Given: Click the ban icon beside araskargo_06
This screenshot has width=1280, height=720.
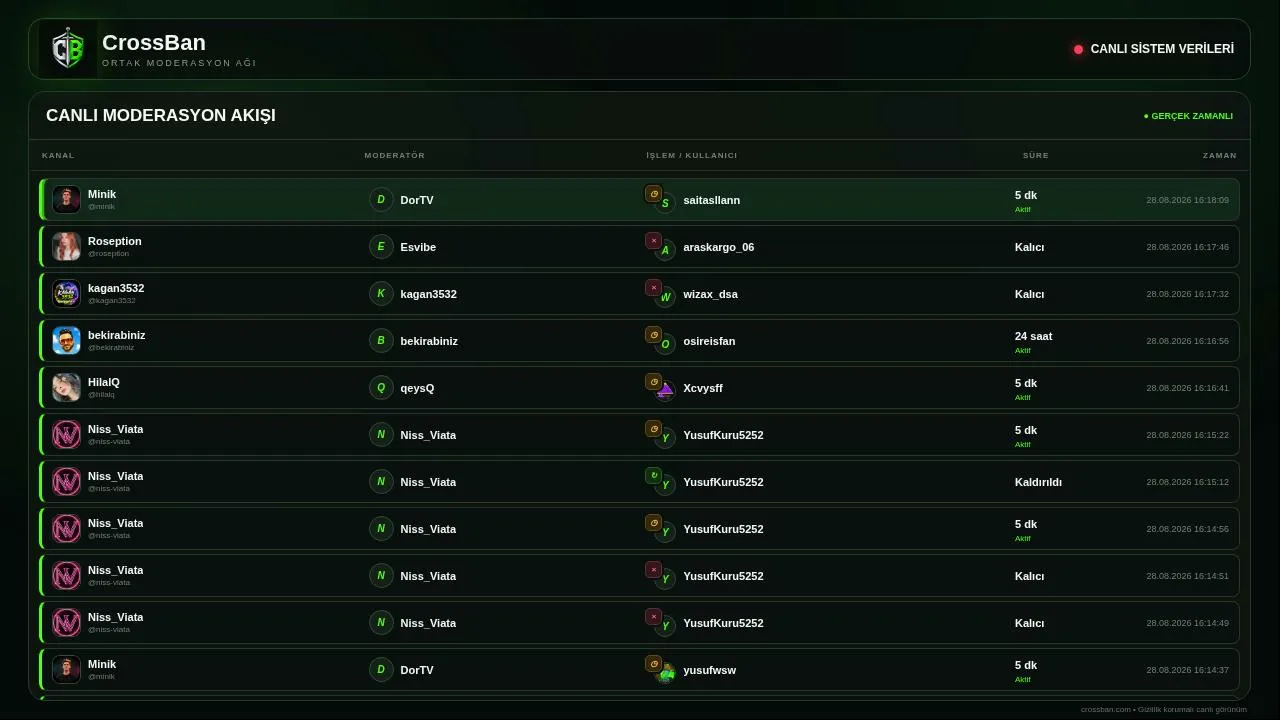Looking at the screenshot, I should click(x=653, y=241).
